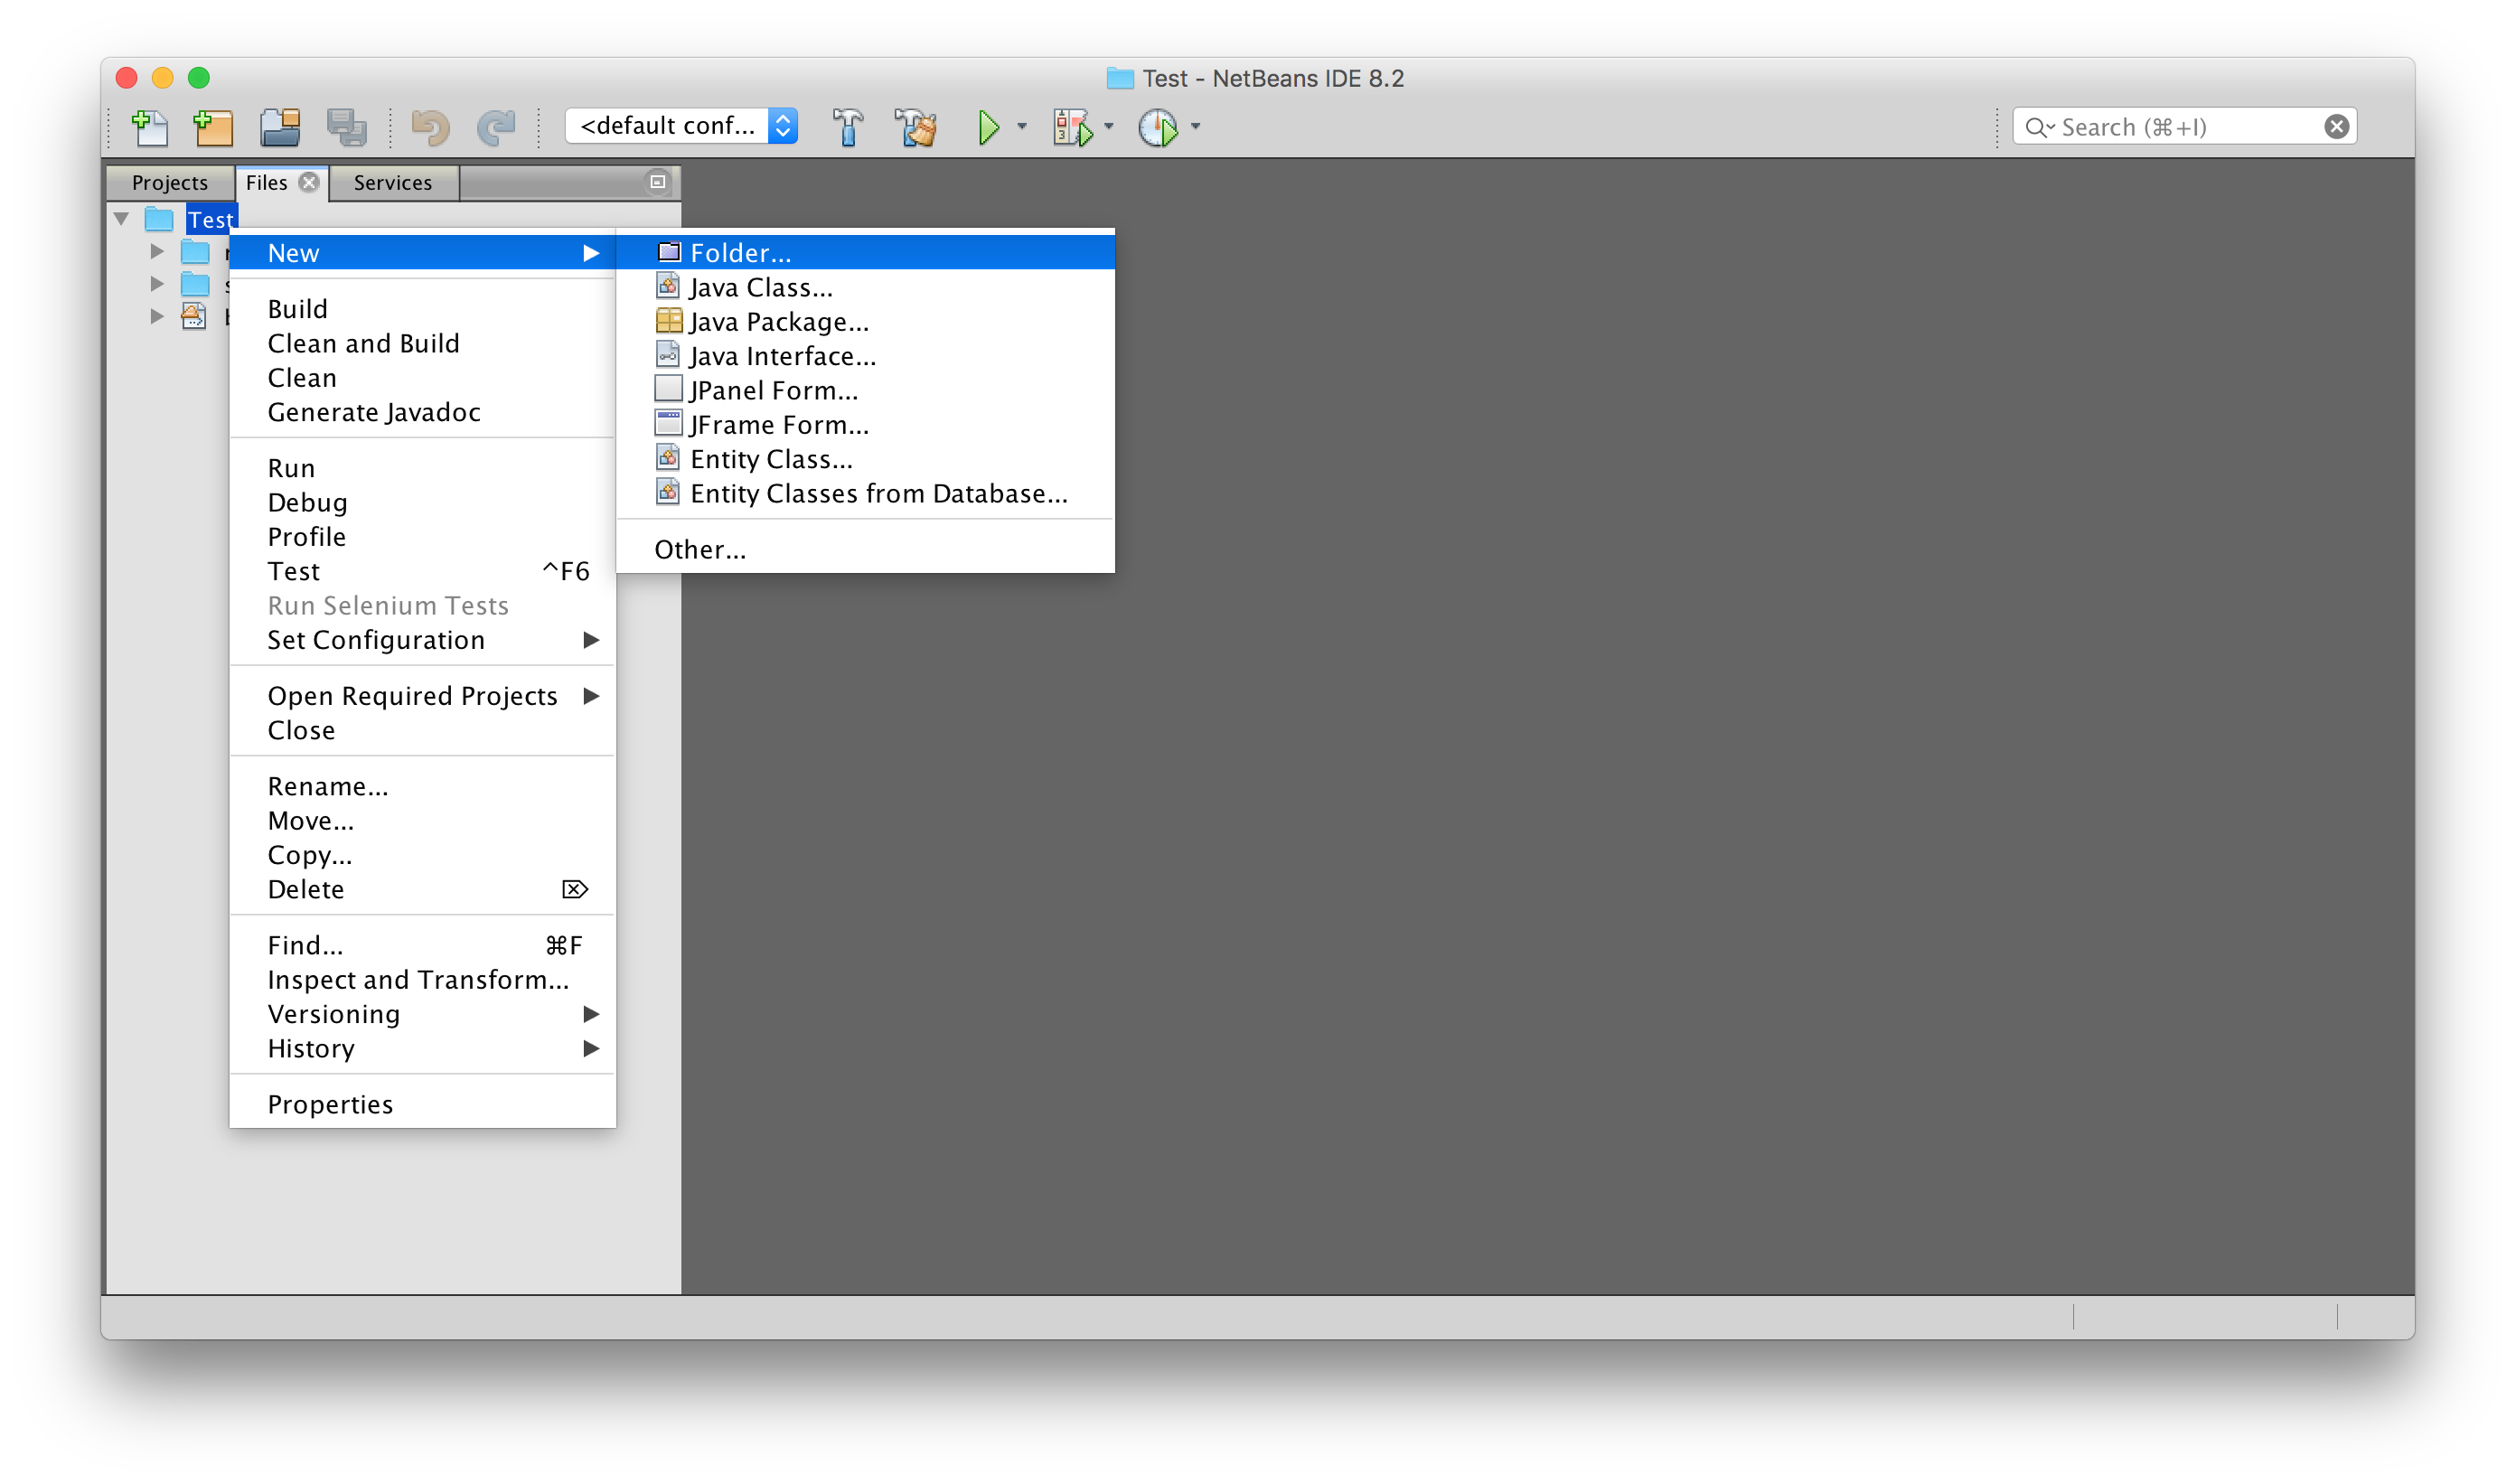Click the Open Project toolbar icon
Viewport: 2516px width, 1484px height.
280,127
